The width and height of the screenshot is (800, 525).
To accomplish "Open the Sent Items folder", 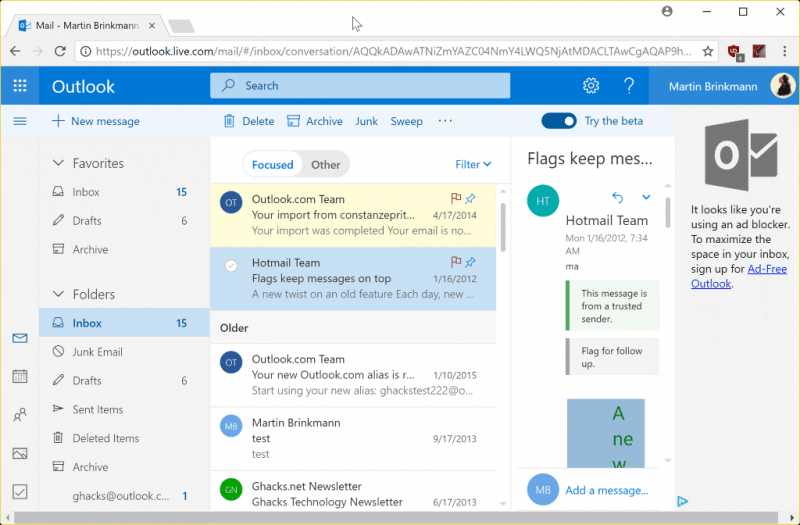I will click(x=124, y=409).
